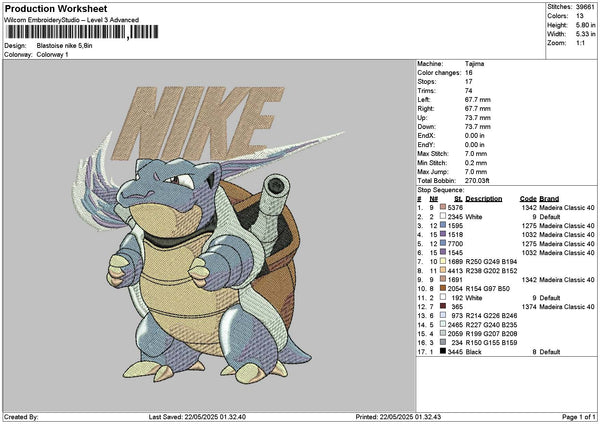Select the Wilcom EmbroideryStudio Level 3 Advanced line
The width and height of the screenshot is (600, 424).
(72, 20)
